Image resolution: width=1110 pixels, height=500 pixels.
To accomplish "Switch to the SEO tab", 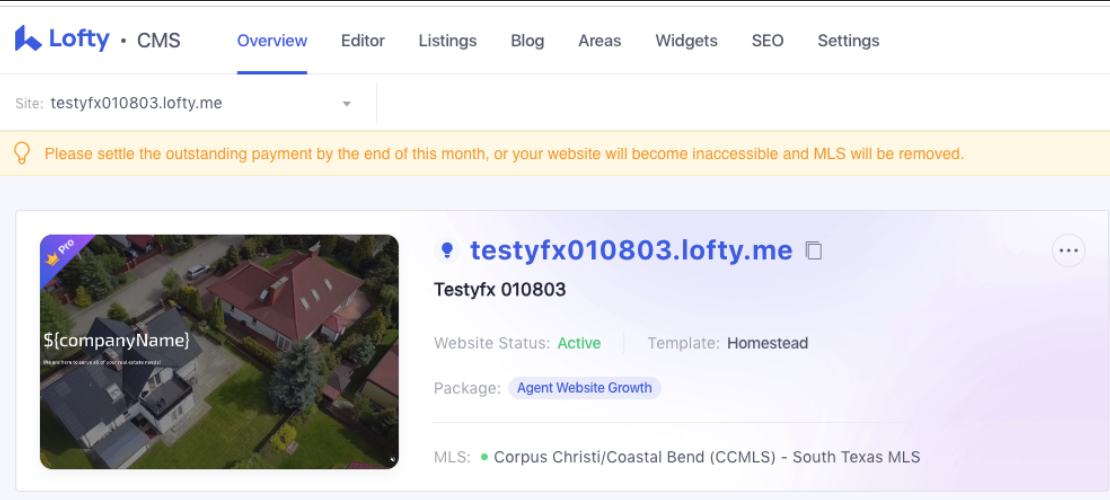I will coord(767,41).
